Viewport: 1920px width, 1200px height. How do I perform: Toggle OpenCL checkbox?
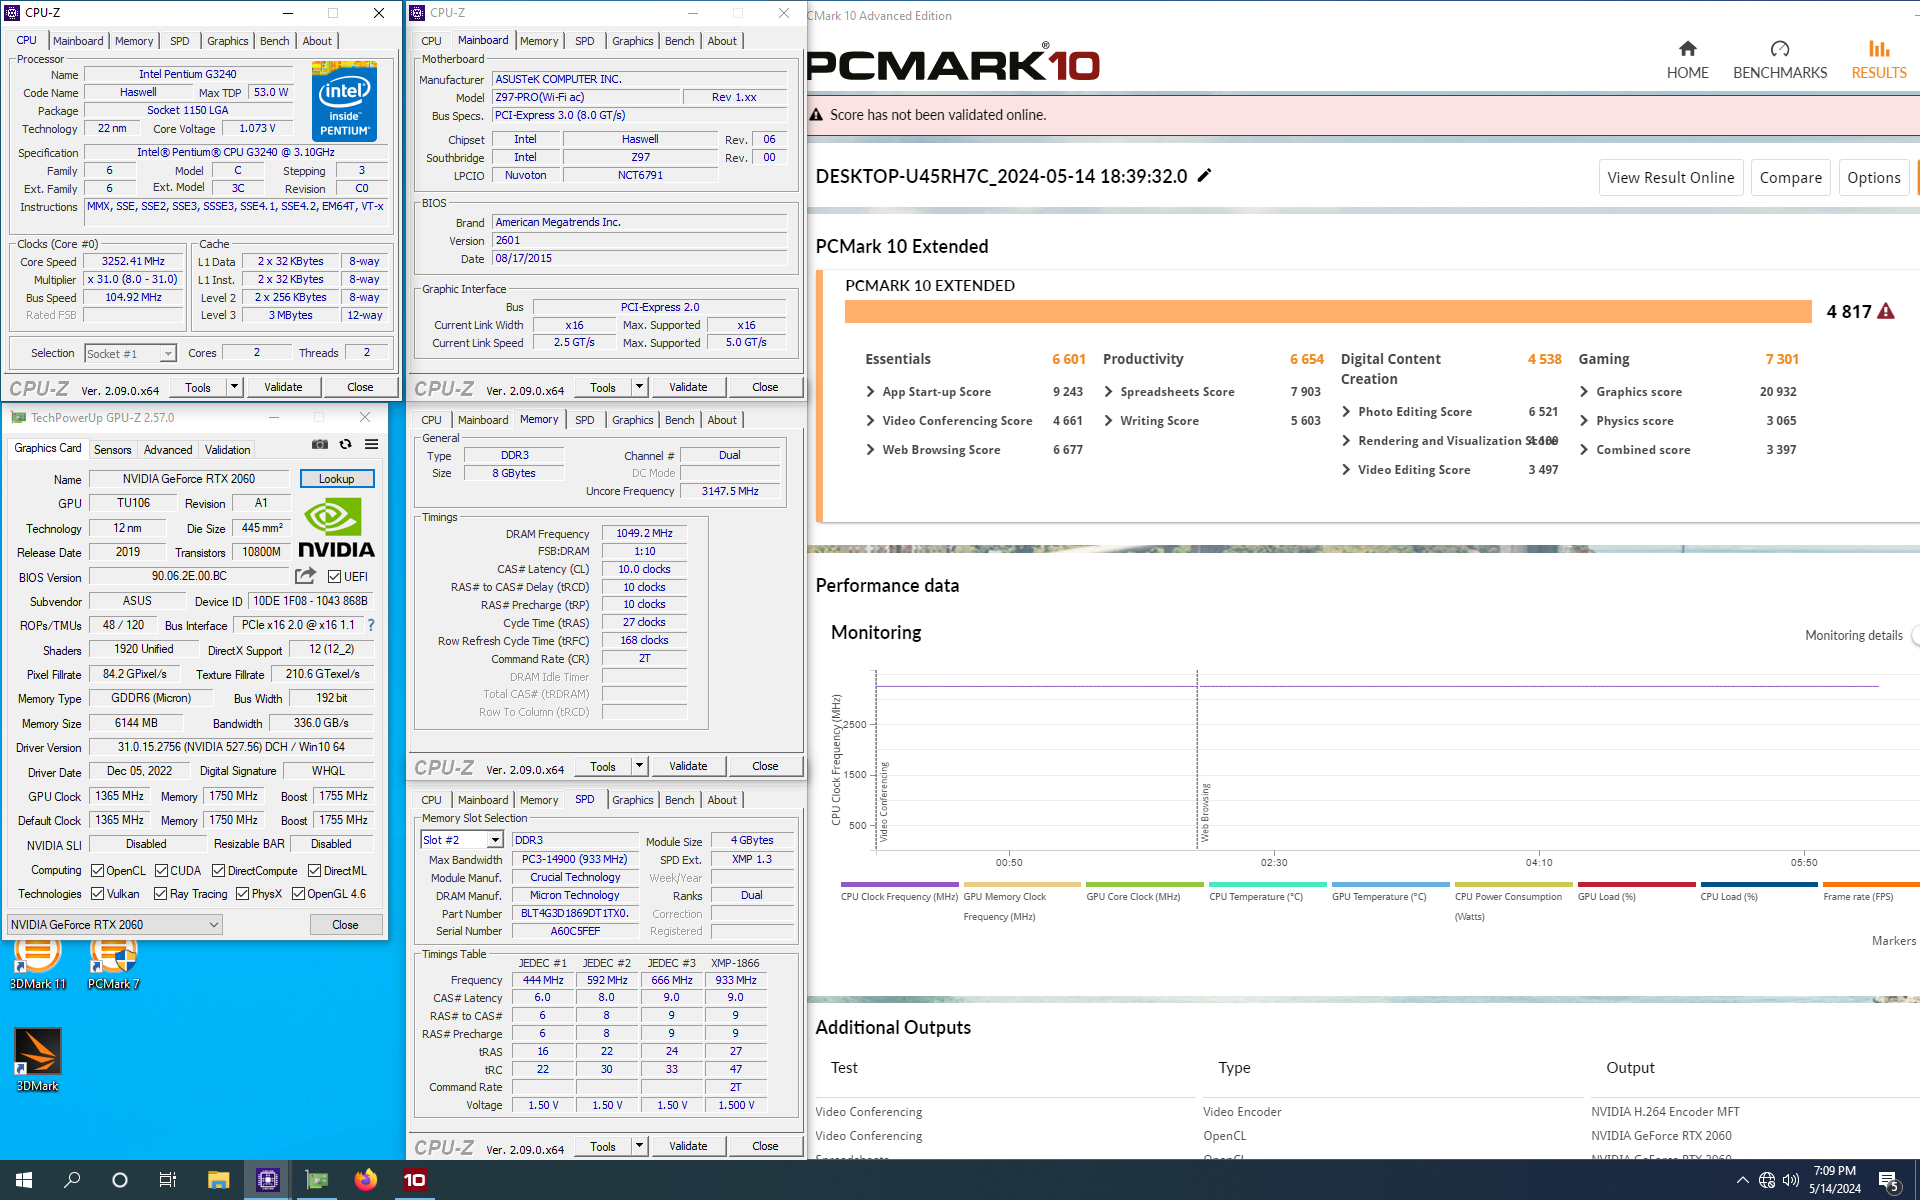coord(98,871)
